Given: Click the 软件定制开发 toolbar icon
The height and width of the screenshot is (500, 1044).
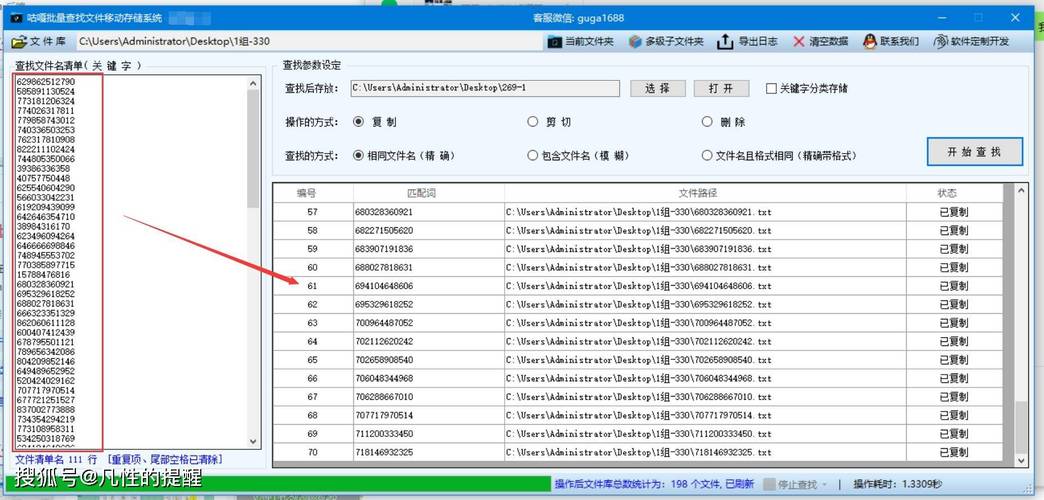Looking at the screenshot, I should click(x=940, y=41).
